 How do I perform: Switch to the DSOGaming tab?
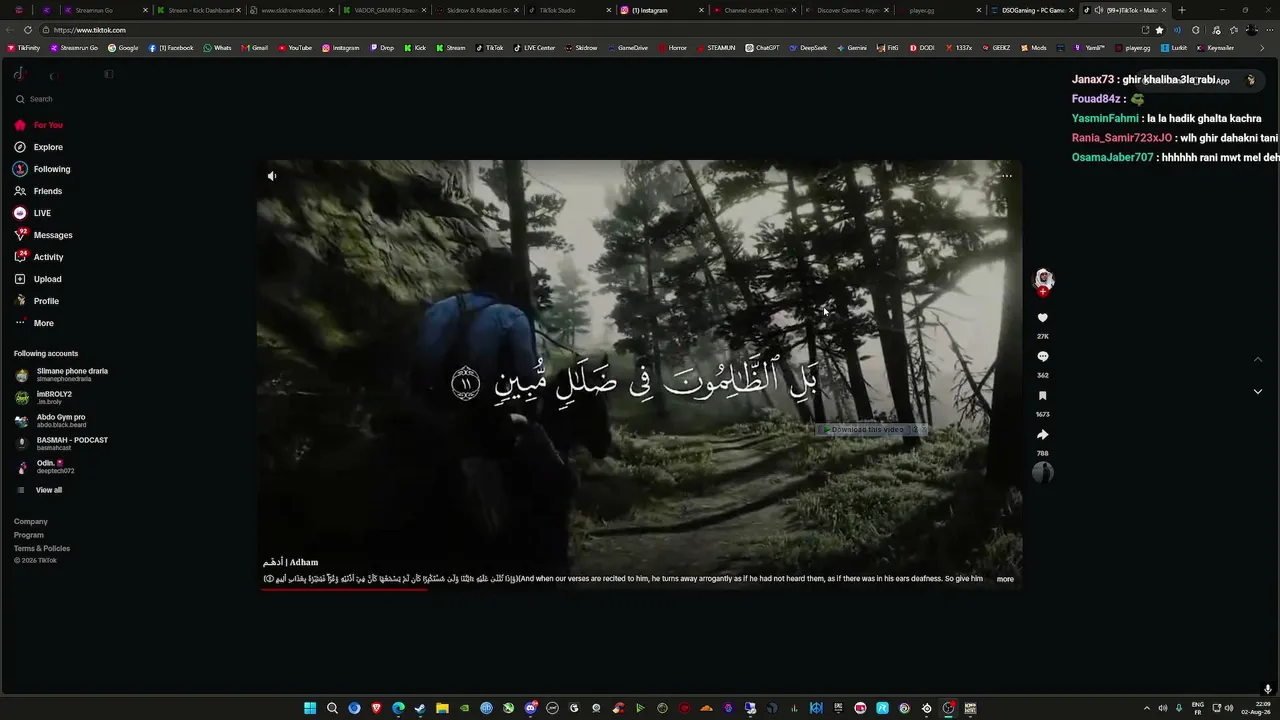(x=1032, y=10)
